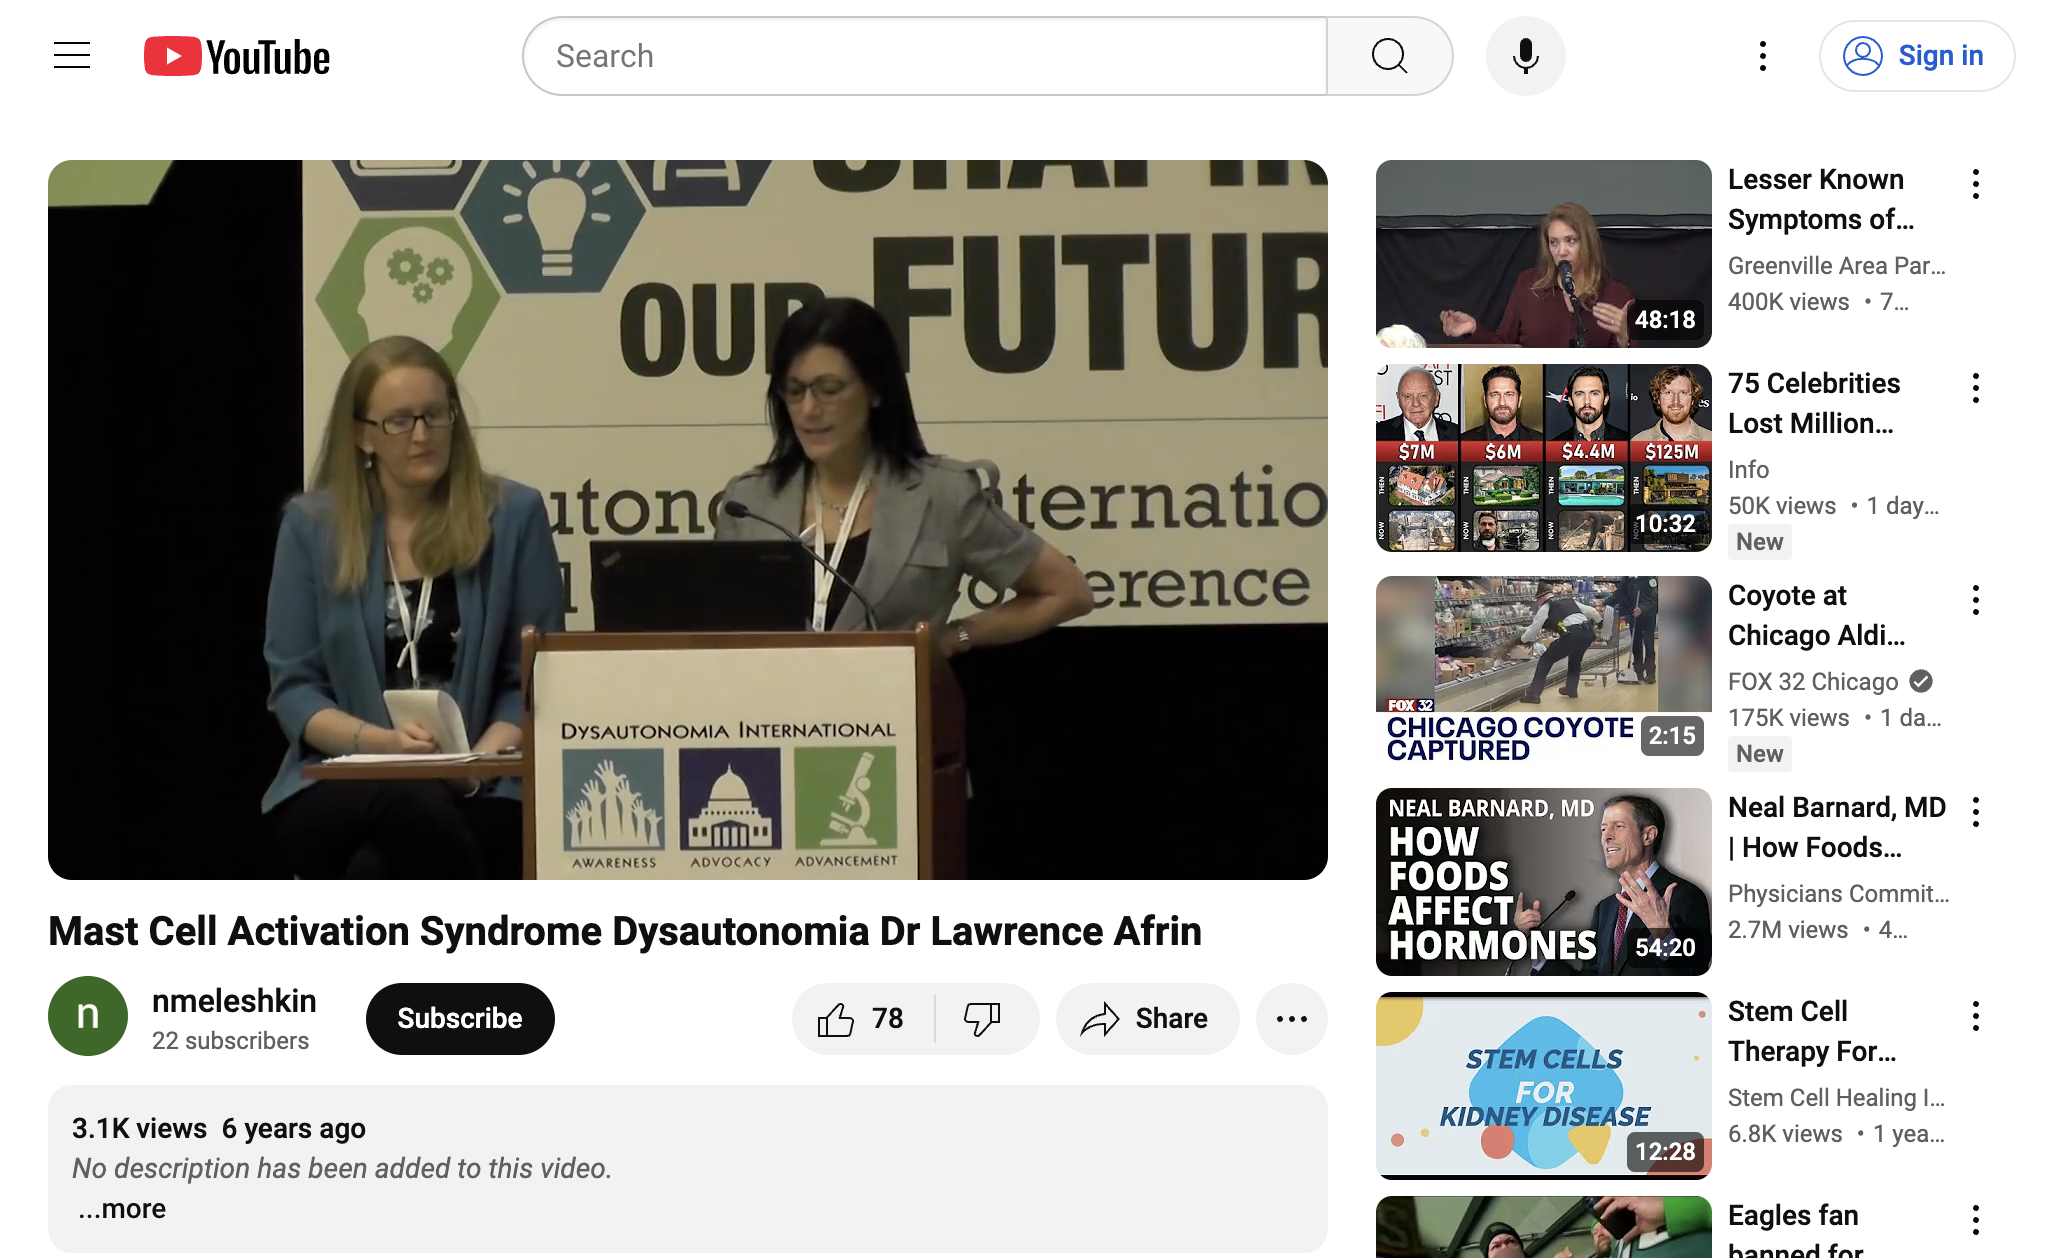Visit Physicians Commit... channel
This screenshot has width=2048, height=1258.
click(x=1839, y=894)
